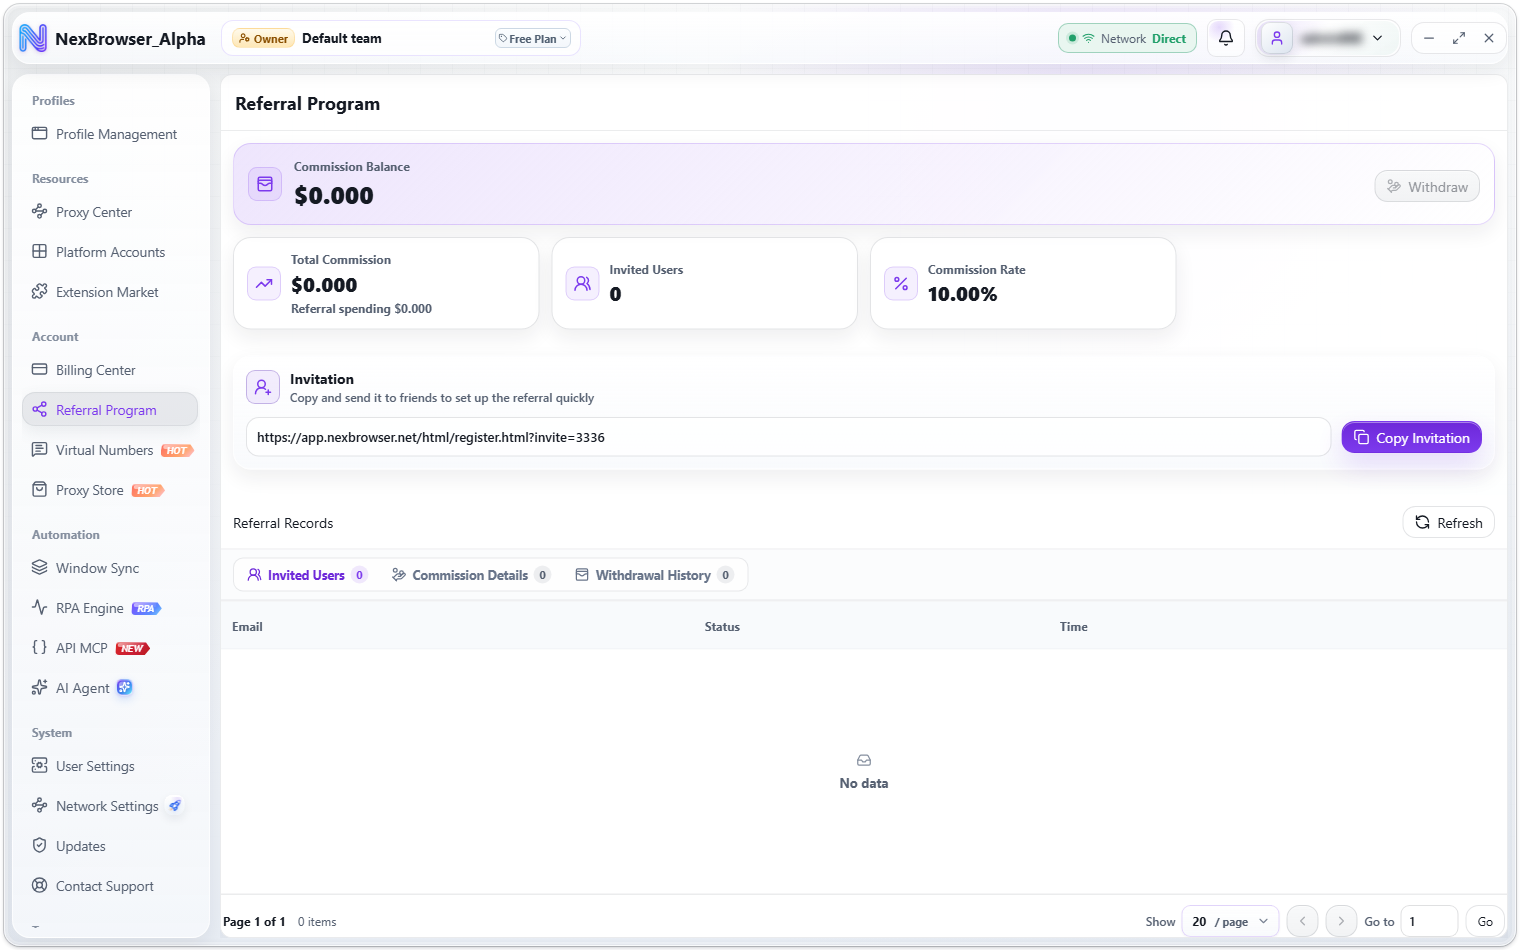
Task: Click the Go to page number field
Action: tap(1429, 921)
